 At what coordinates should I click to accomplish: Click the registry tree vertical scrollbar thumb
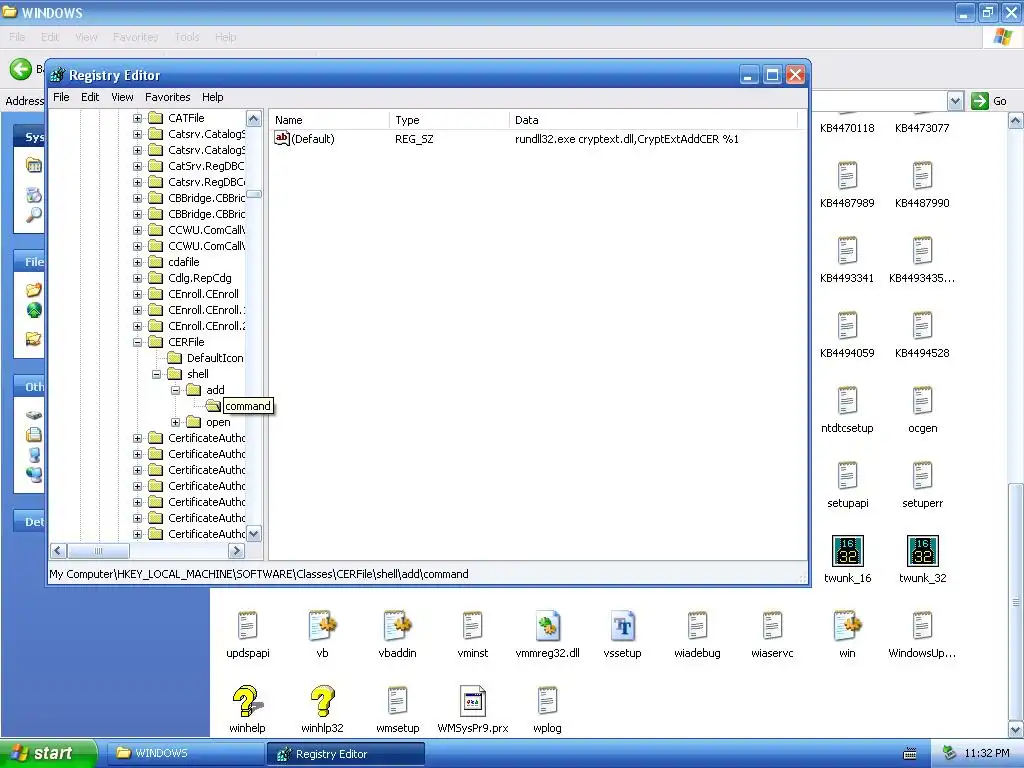pyautogui.click(x=254, y=194)
